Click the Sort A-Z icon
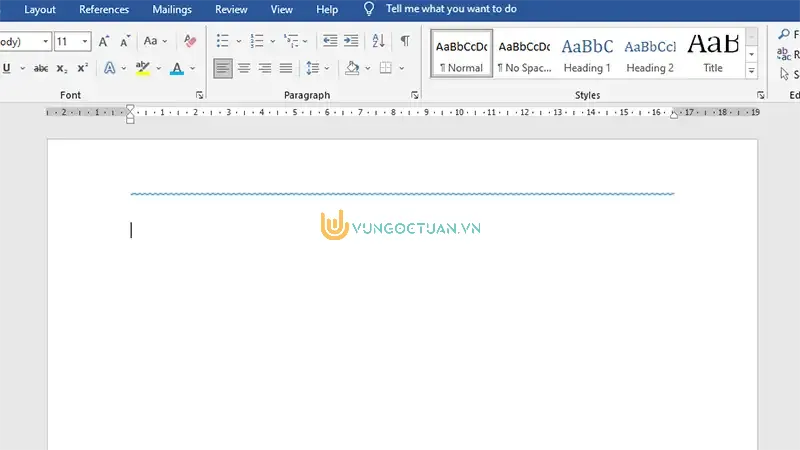800x450 pixels. click(378, 41)
